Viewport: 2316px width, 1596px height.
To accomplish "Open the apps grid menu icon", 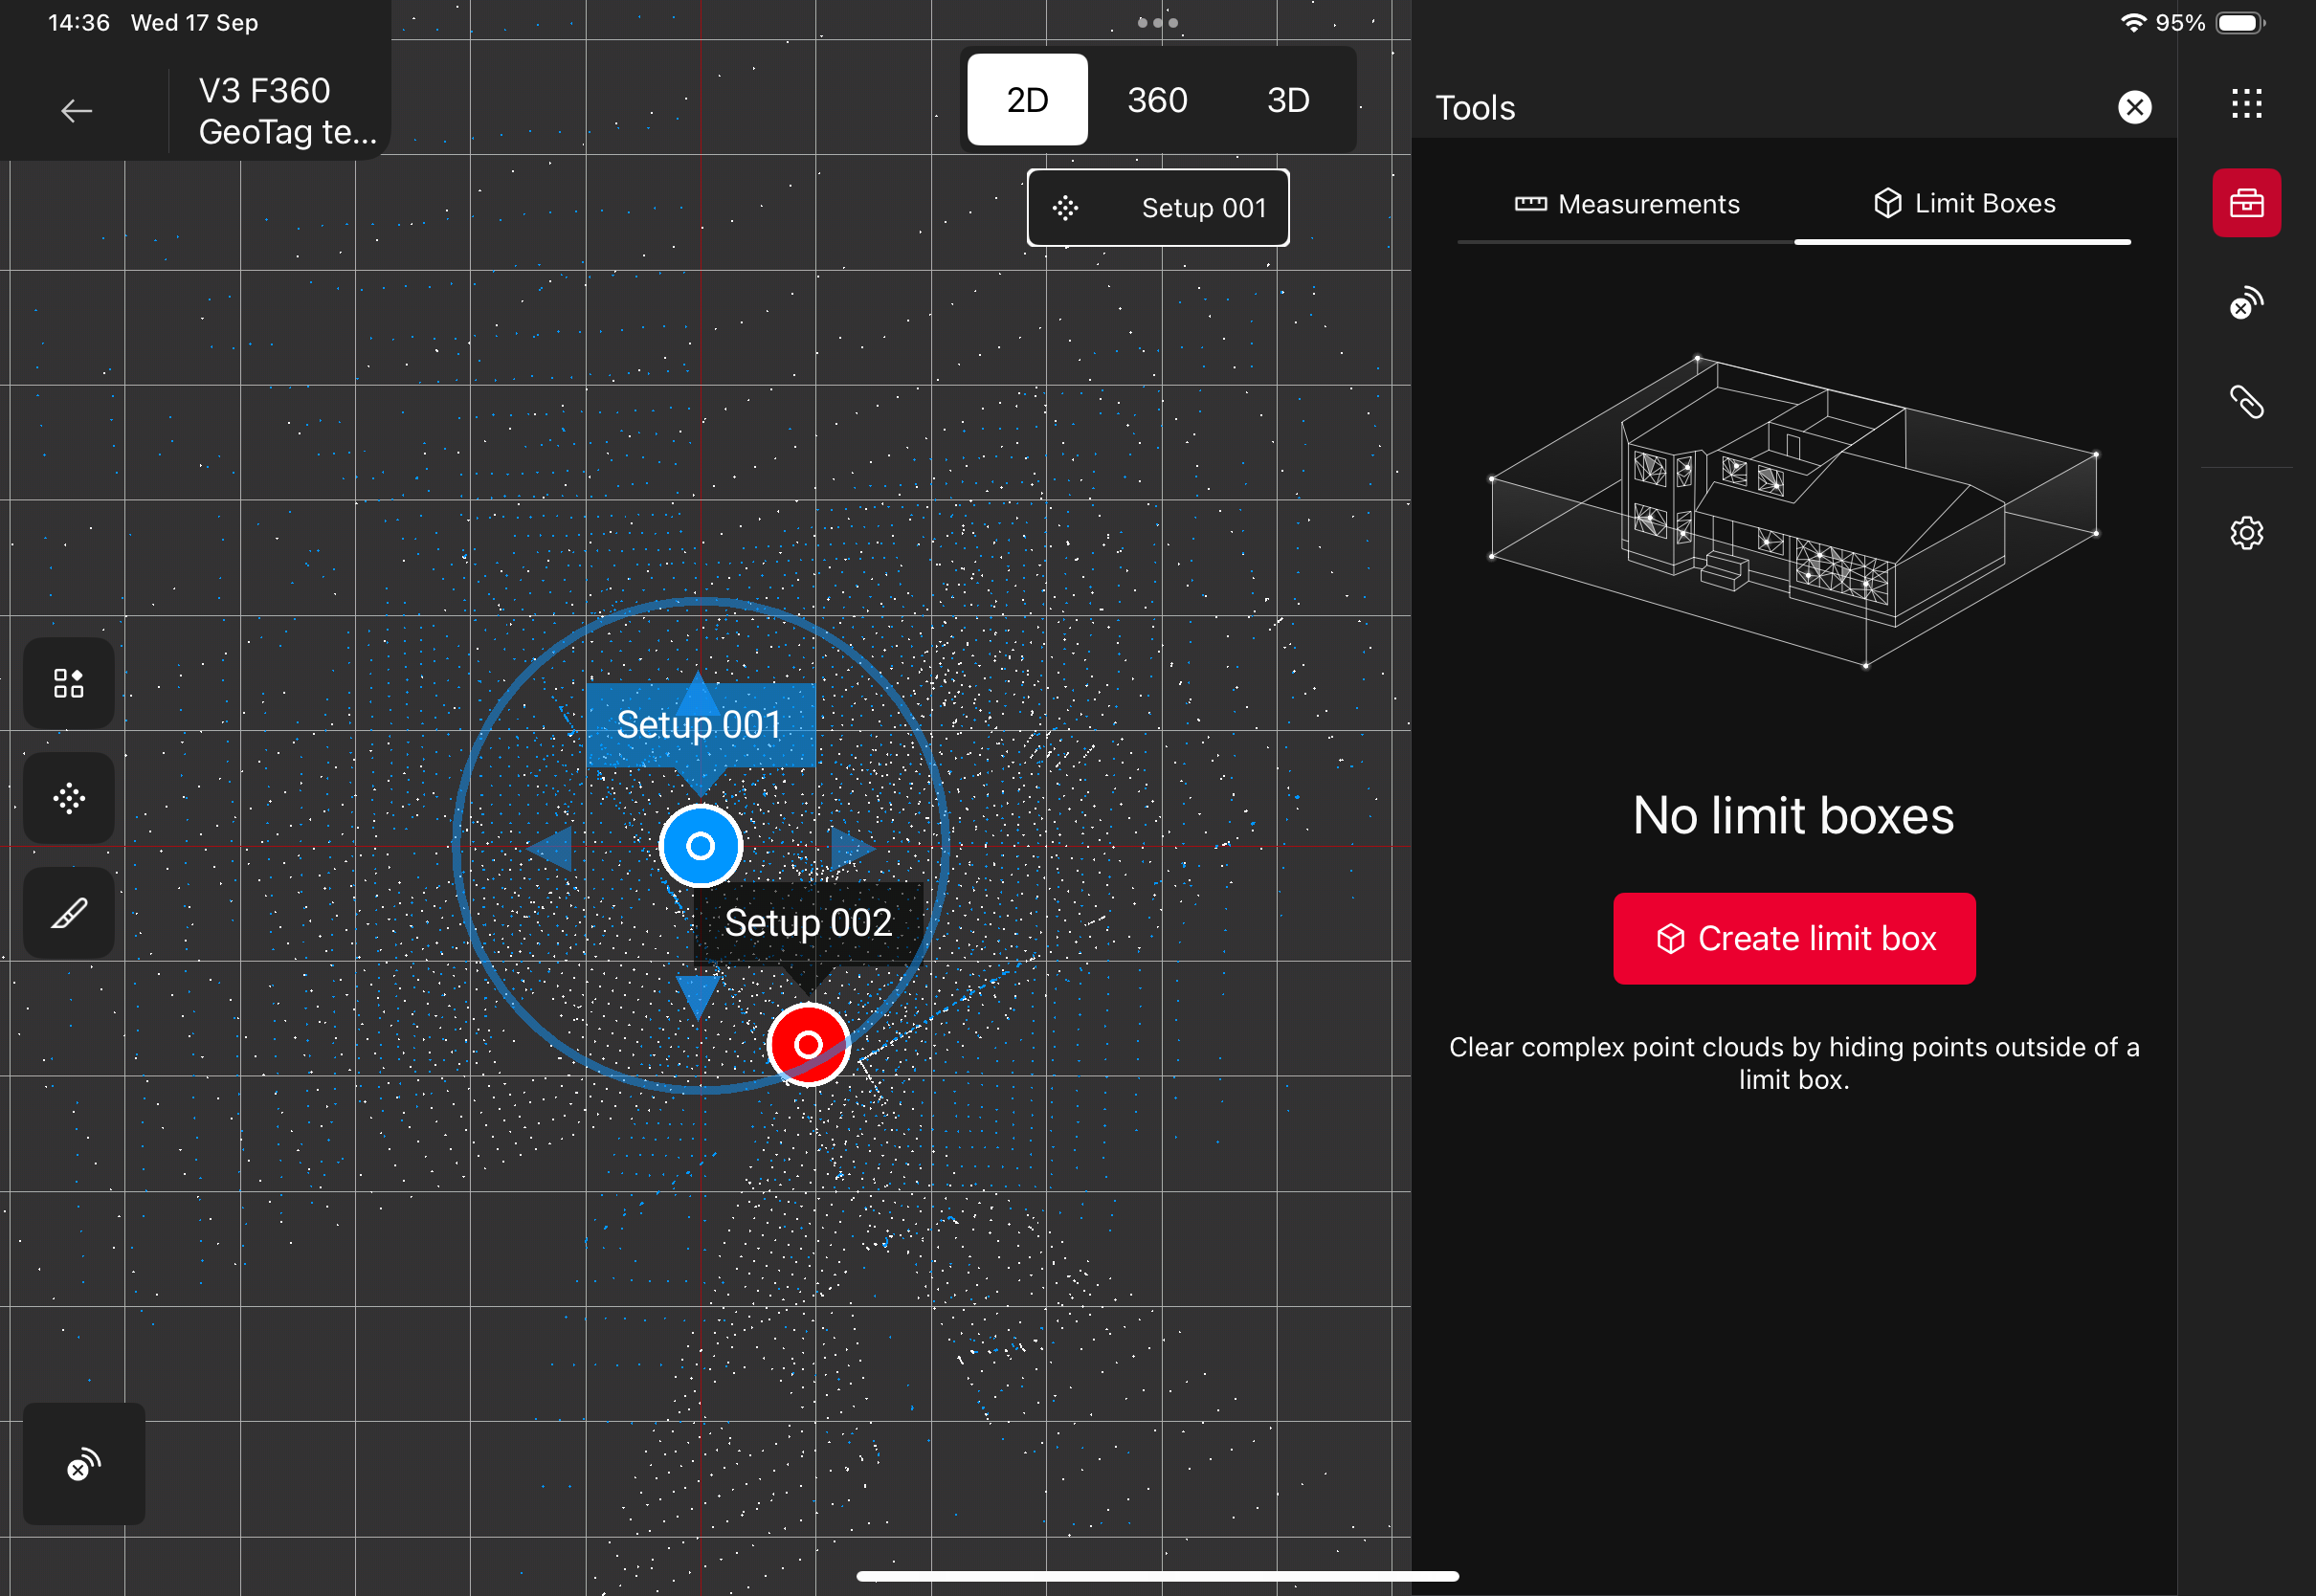I will [2246, 104].
